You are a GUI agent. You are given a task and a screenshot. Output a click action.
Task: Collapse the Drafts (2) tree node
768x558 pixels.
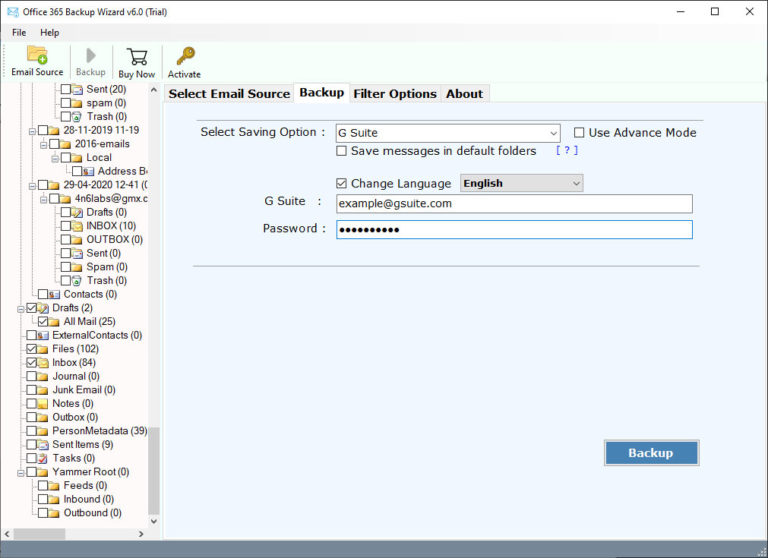21,309
